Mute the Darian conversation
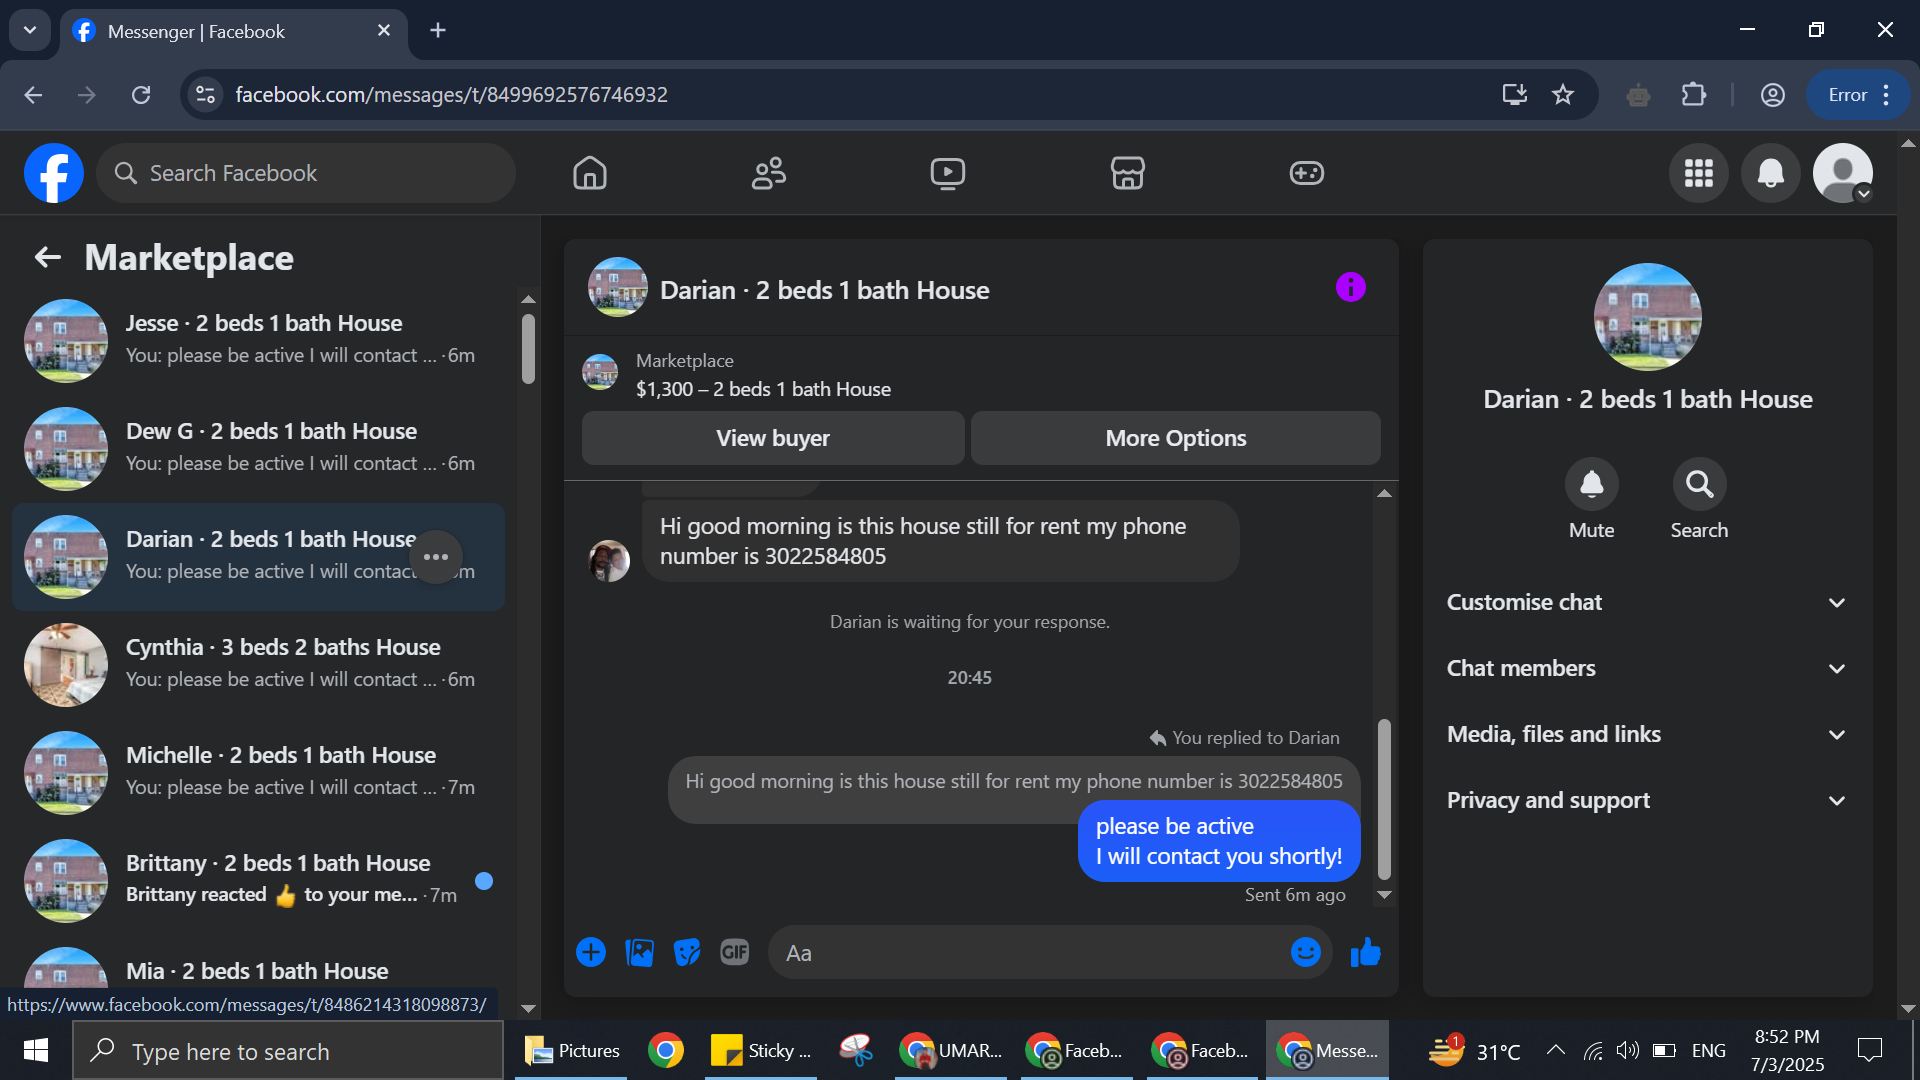Image resolution: width=1920 pixels, height=1080 pixels. (1591, 485)
